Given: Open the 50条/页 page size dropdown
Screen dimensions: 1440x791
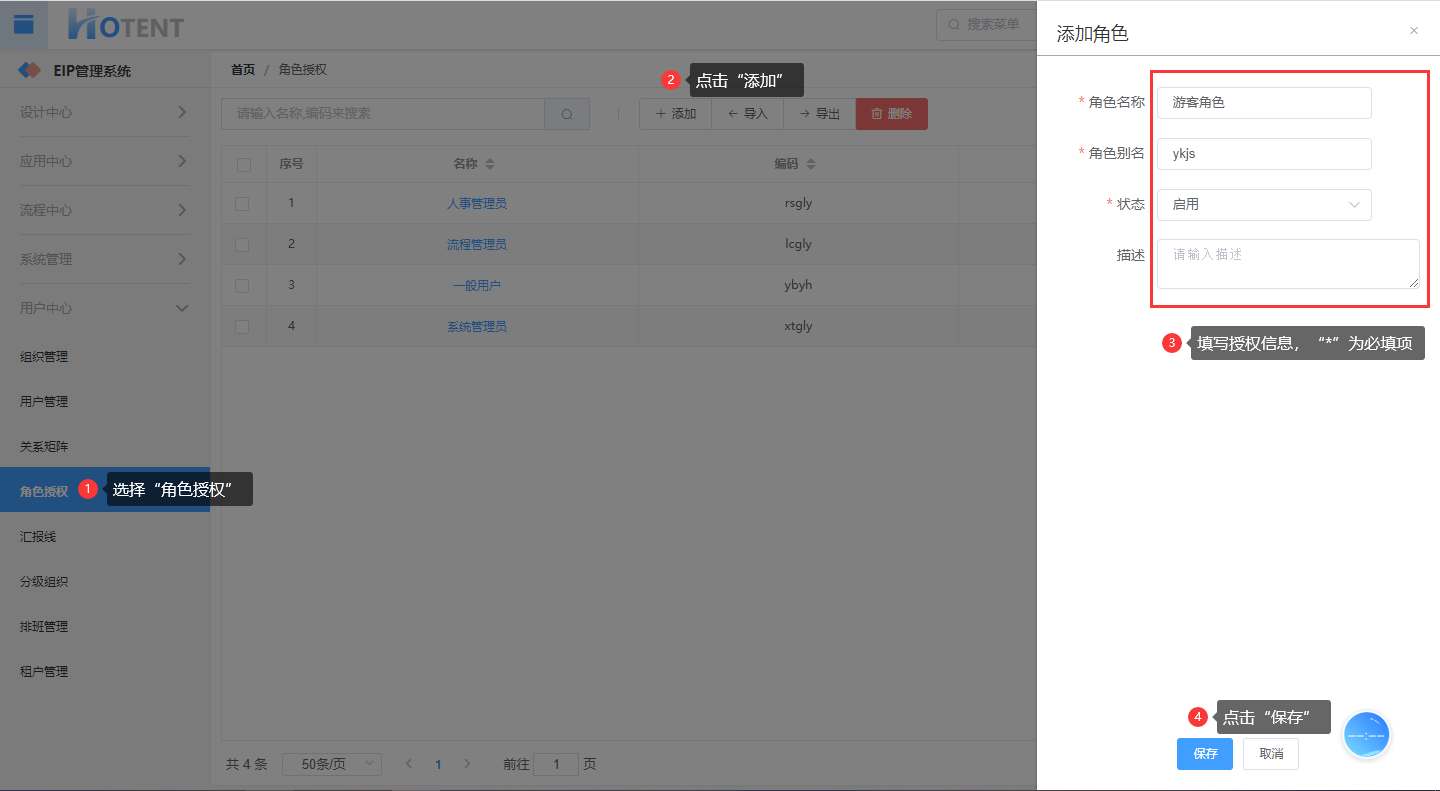Looking at the screenshot, I should (x=332, y=764).
